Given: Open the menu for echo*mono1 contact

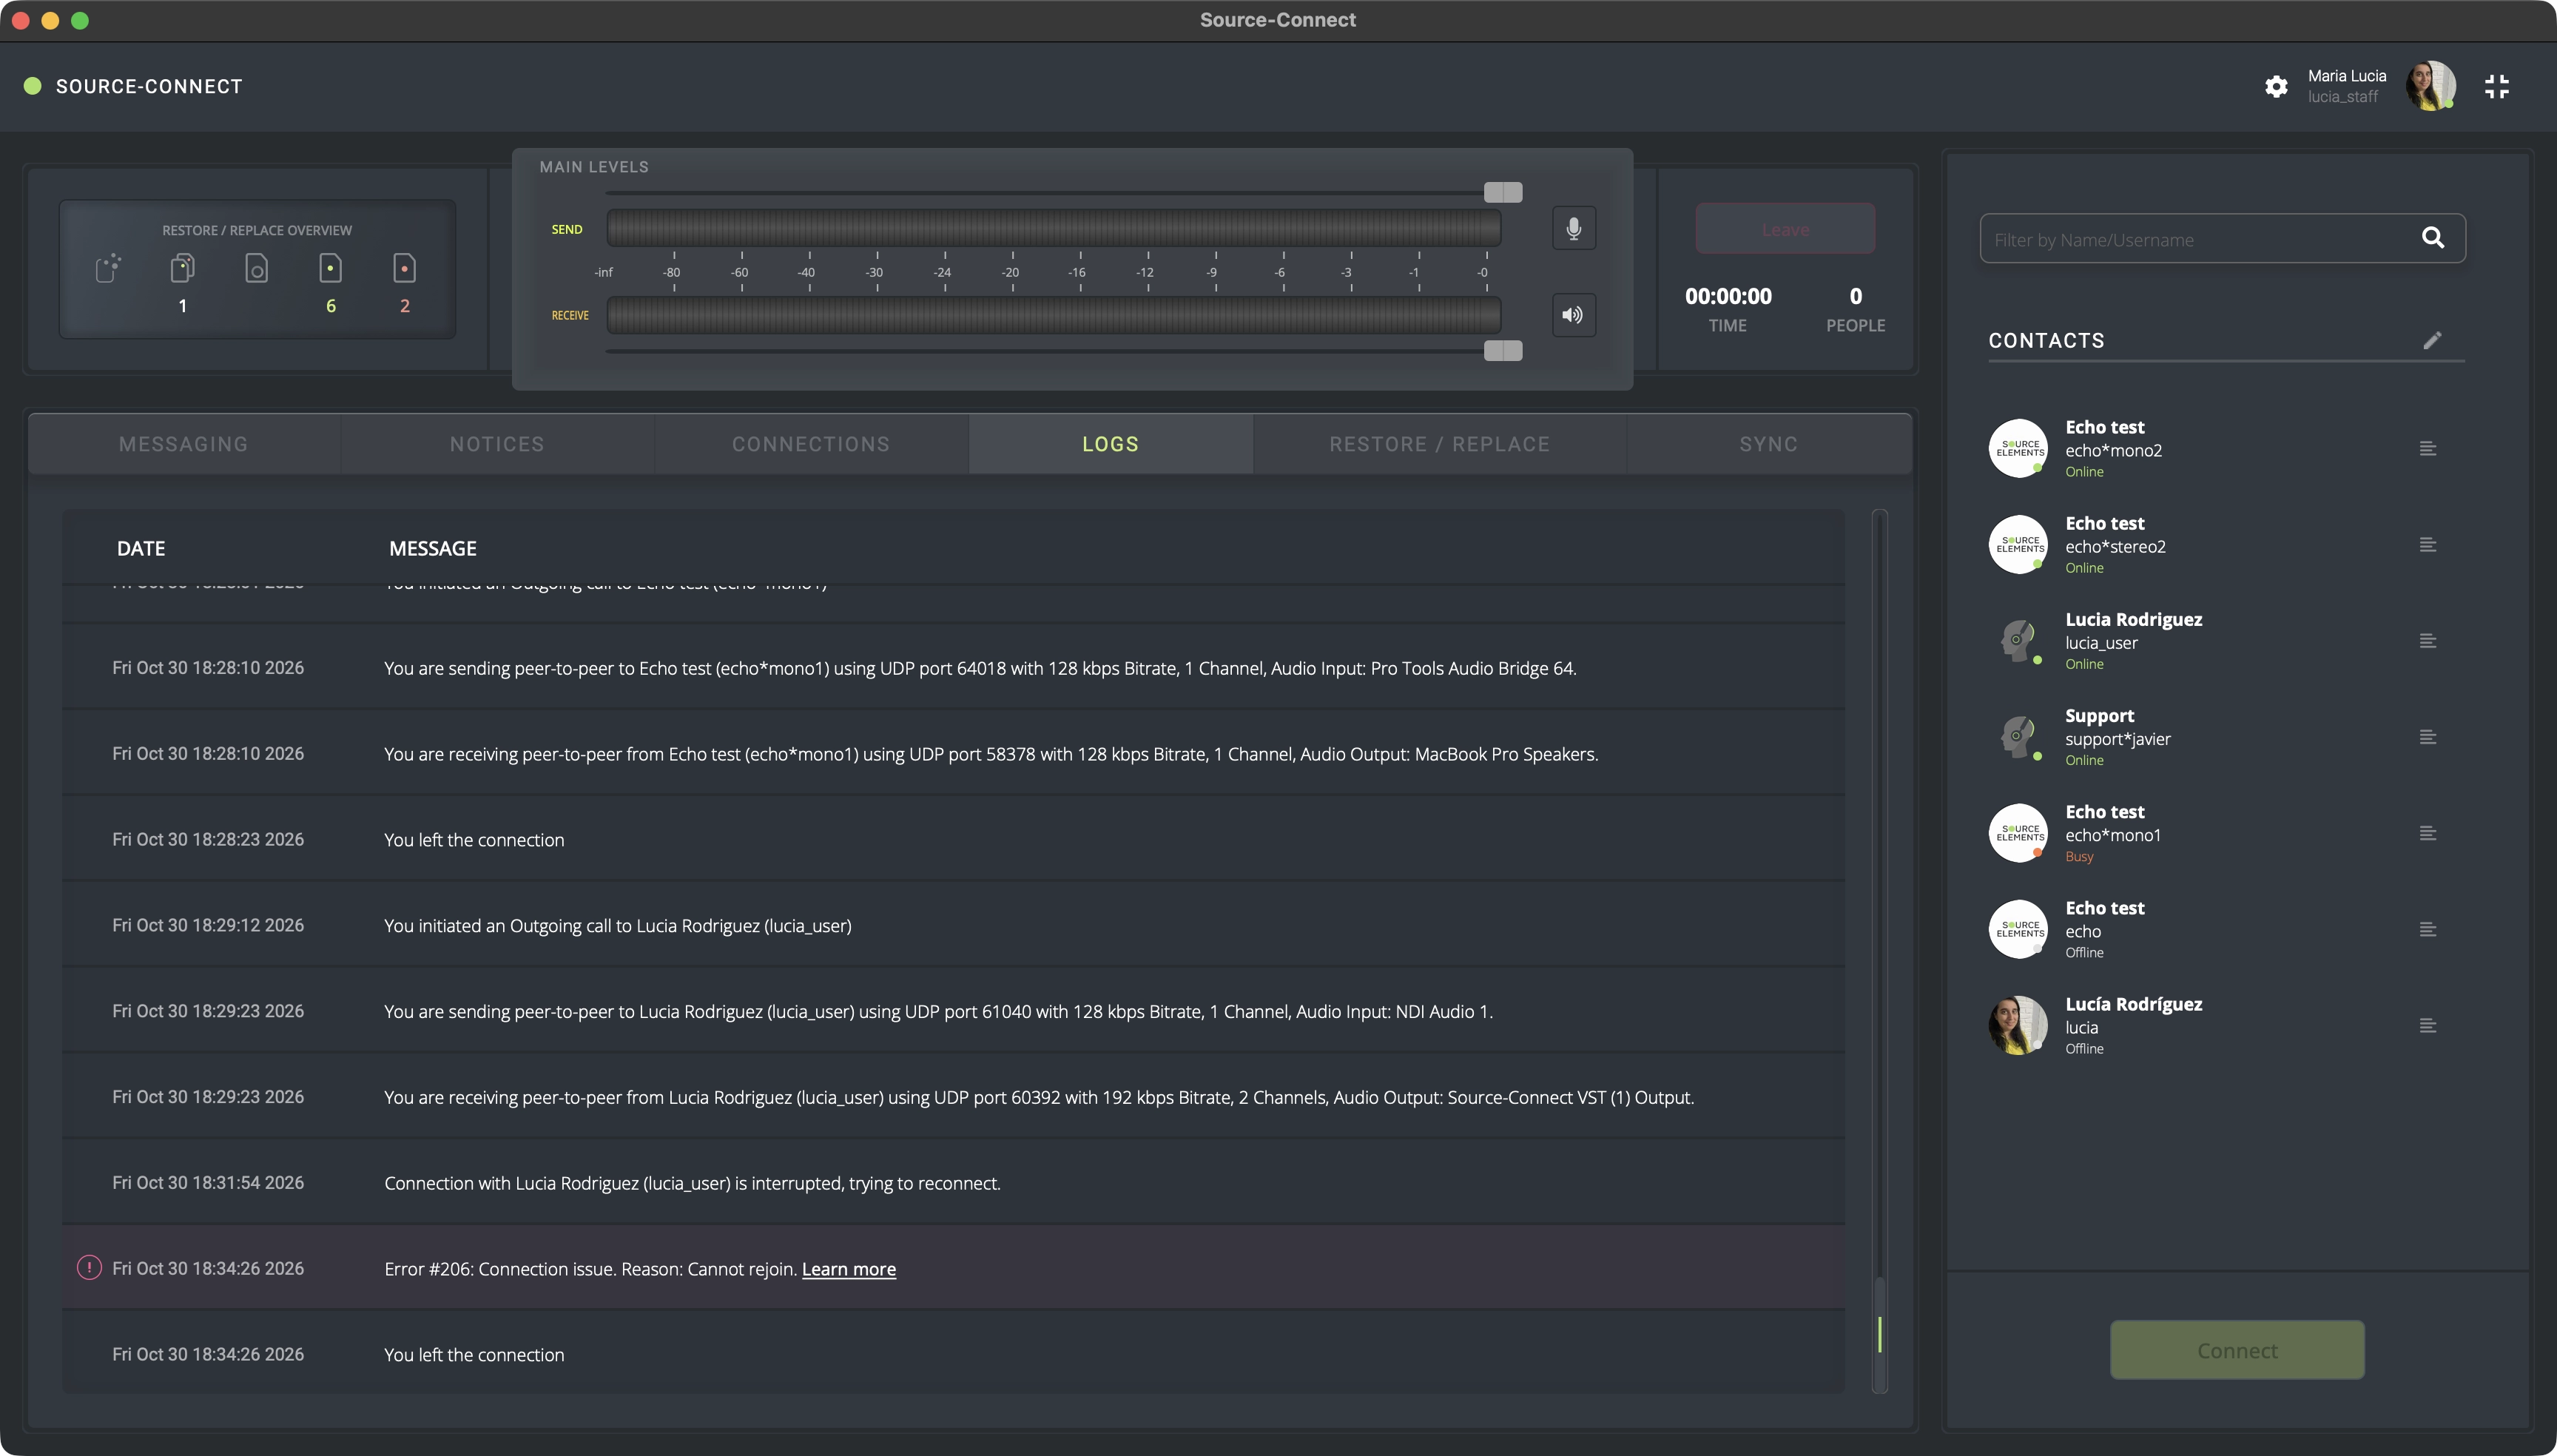Looking at the screenshot, I should pyautogui.click(x=2427, y=833).
